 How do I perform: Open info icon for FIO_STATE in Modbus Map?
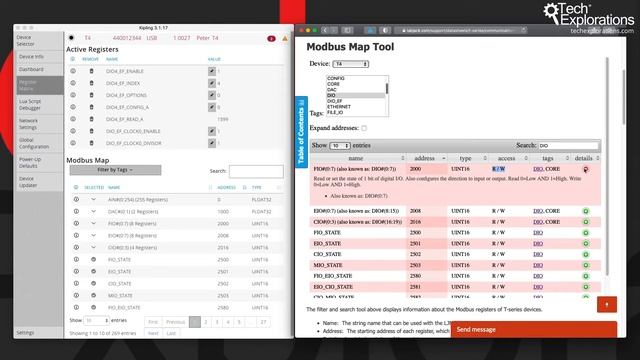pyautogui.click(x=76, y=260)
